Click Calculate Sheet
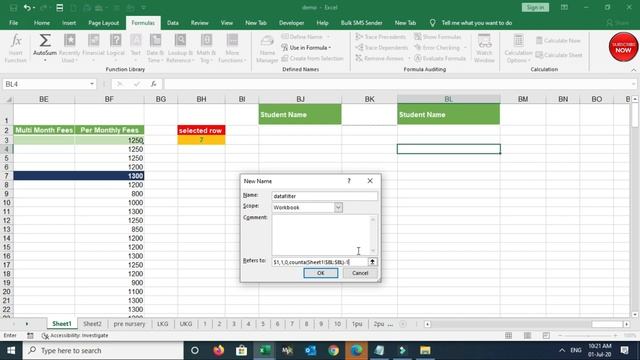This screenshot has width=640, height=360. point(559,55)
